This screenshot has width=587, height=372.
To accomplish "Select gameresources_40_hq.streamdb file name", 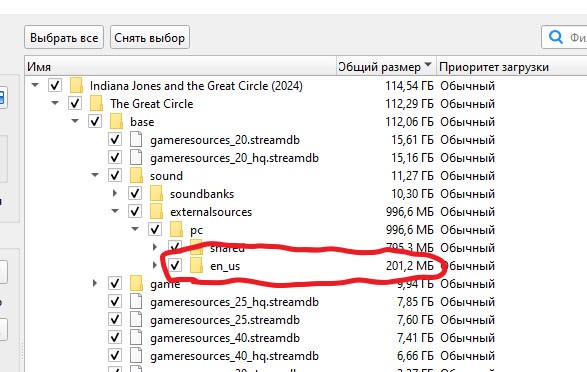I will coord(234,356).
